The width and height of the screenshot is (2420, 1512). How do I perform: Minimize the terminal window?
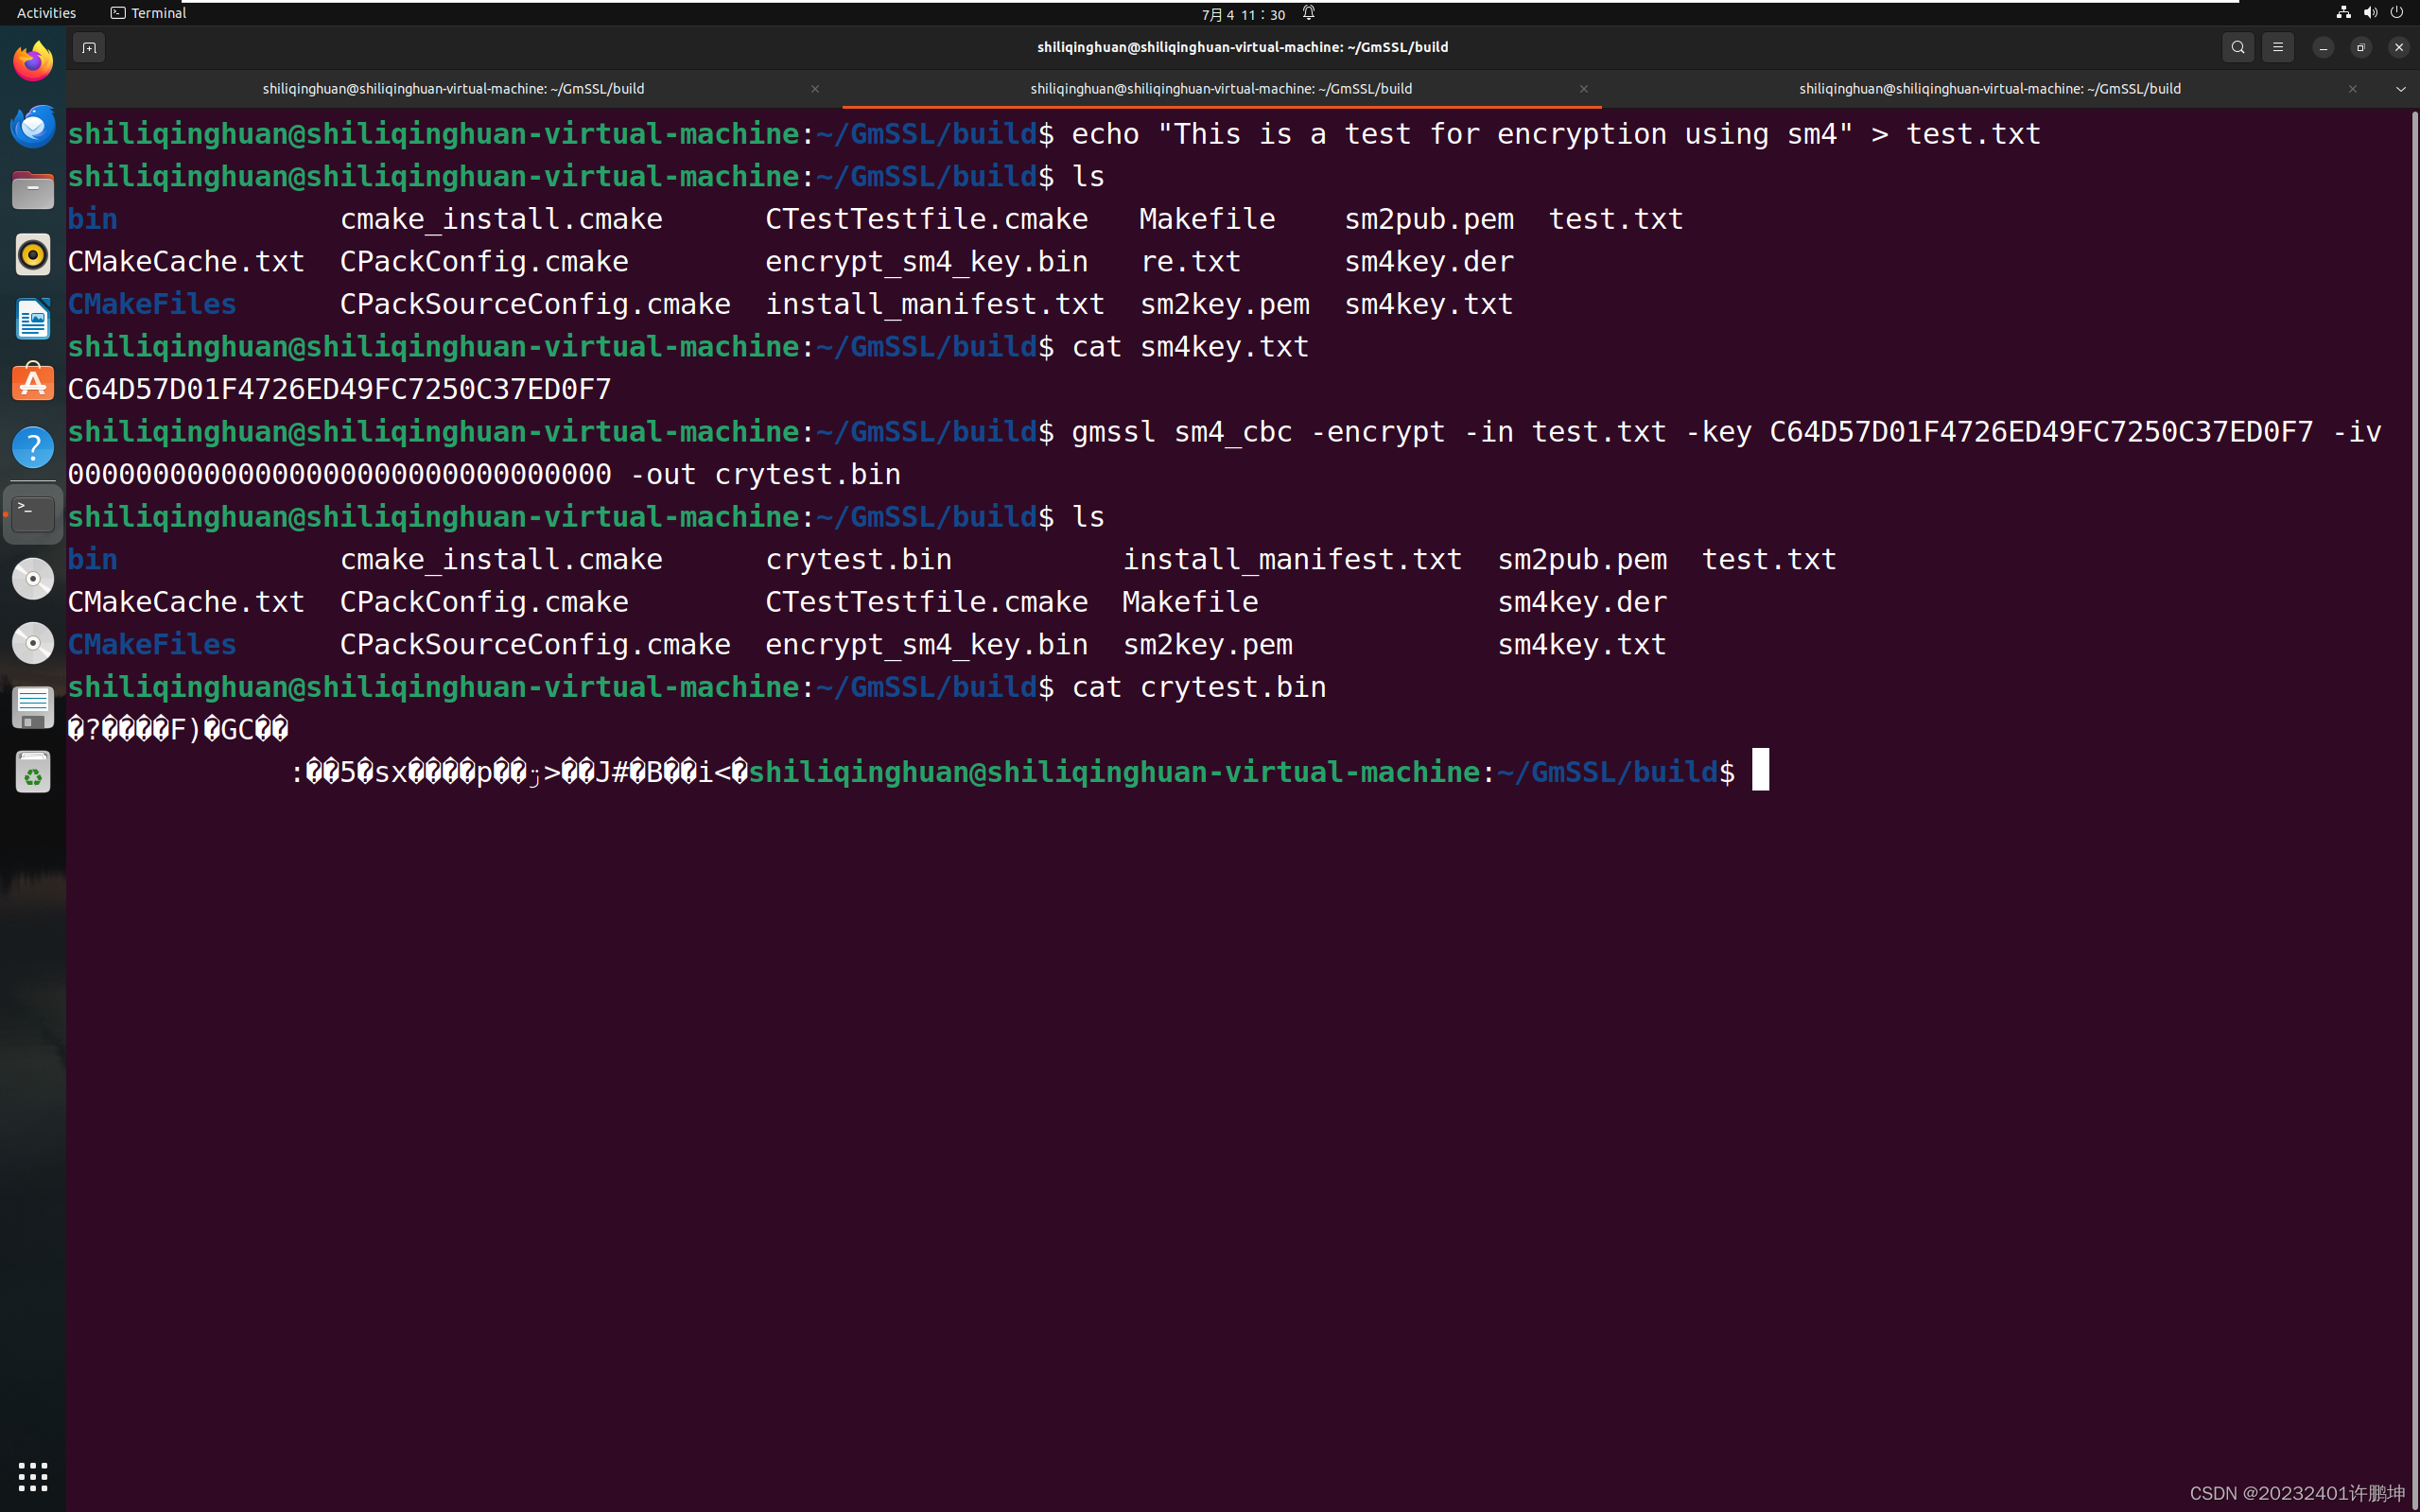[2323, 47]
